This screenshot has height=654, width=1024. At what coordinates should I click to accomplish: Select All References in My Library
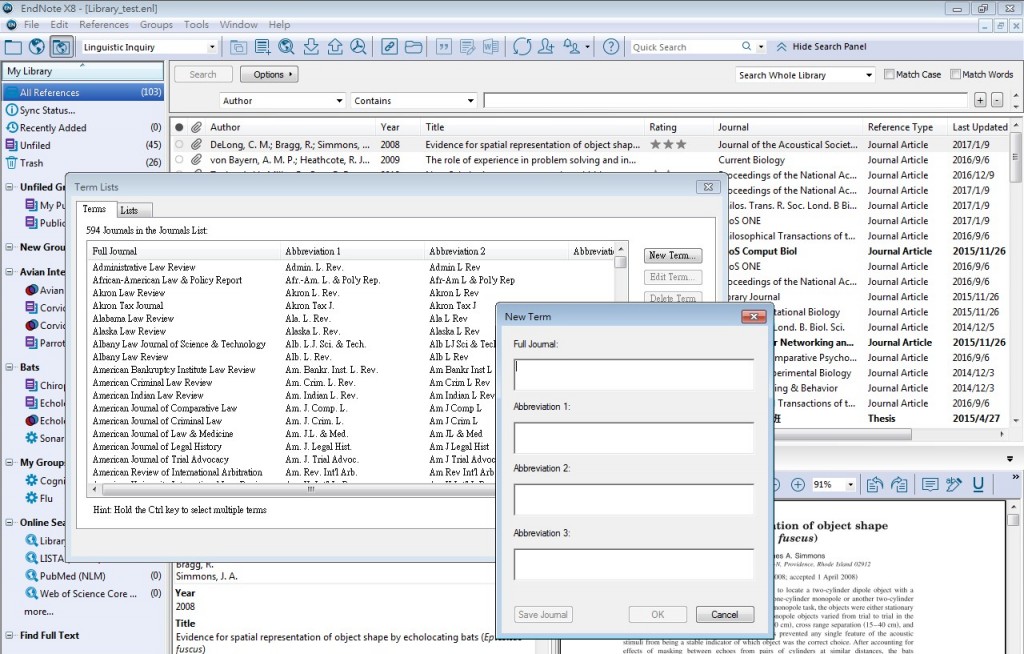click(x=83, y=92)
